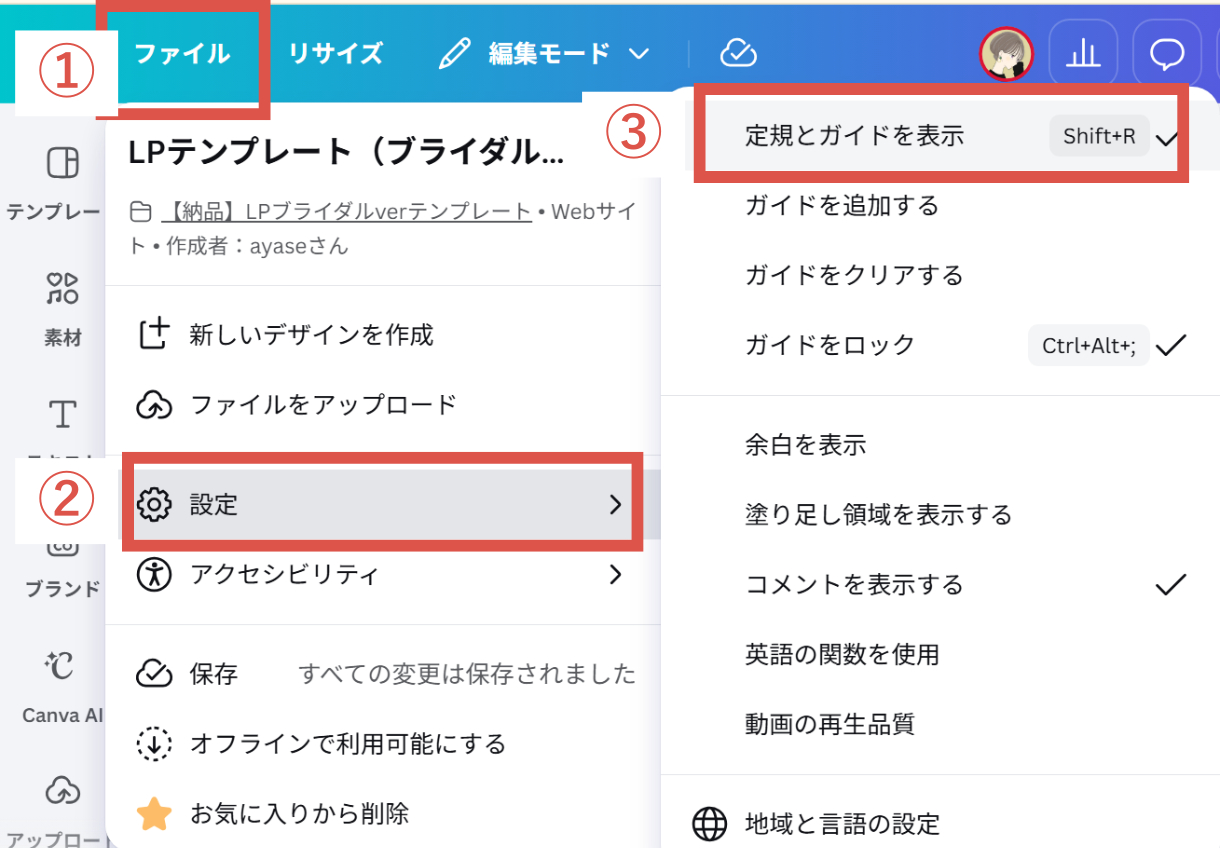Click the gear icon beside 設定

pyautogui.click(x=154, y=504)
